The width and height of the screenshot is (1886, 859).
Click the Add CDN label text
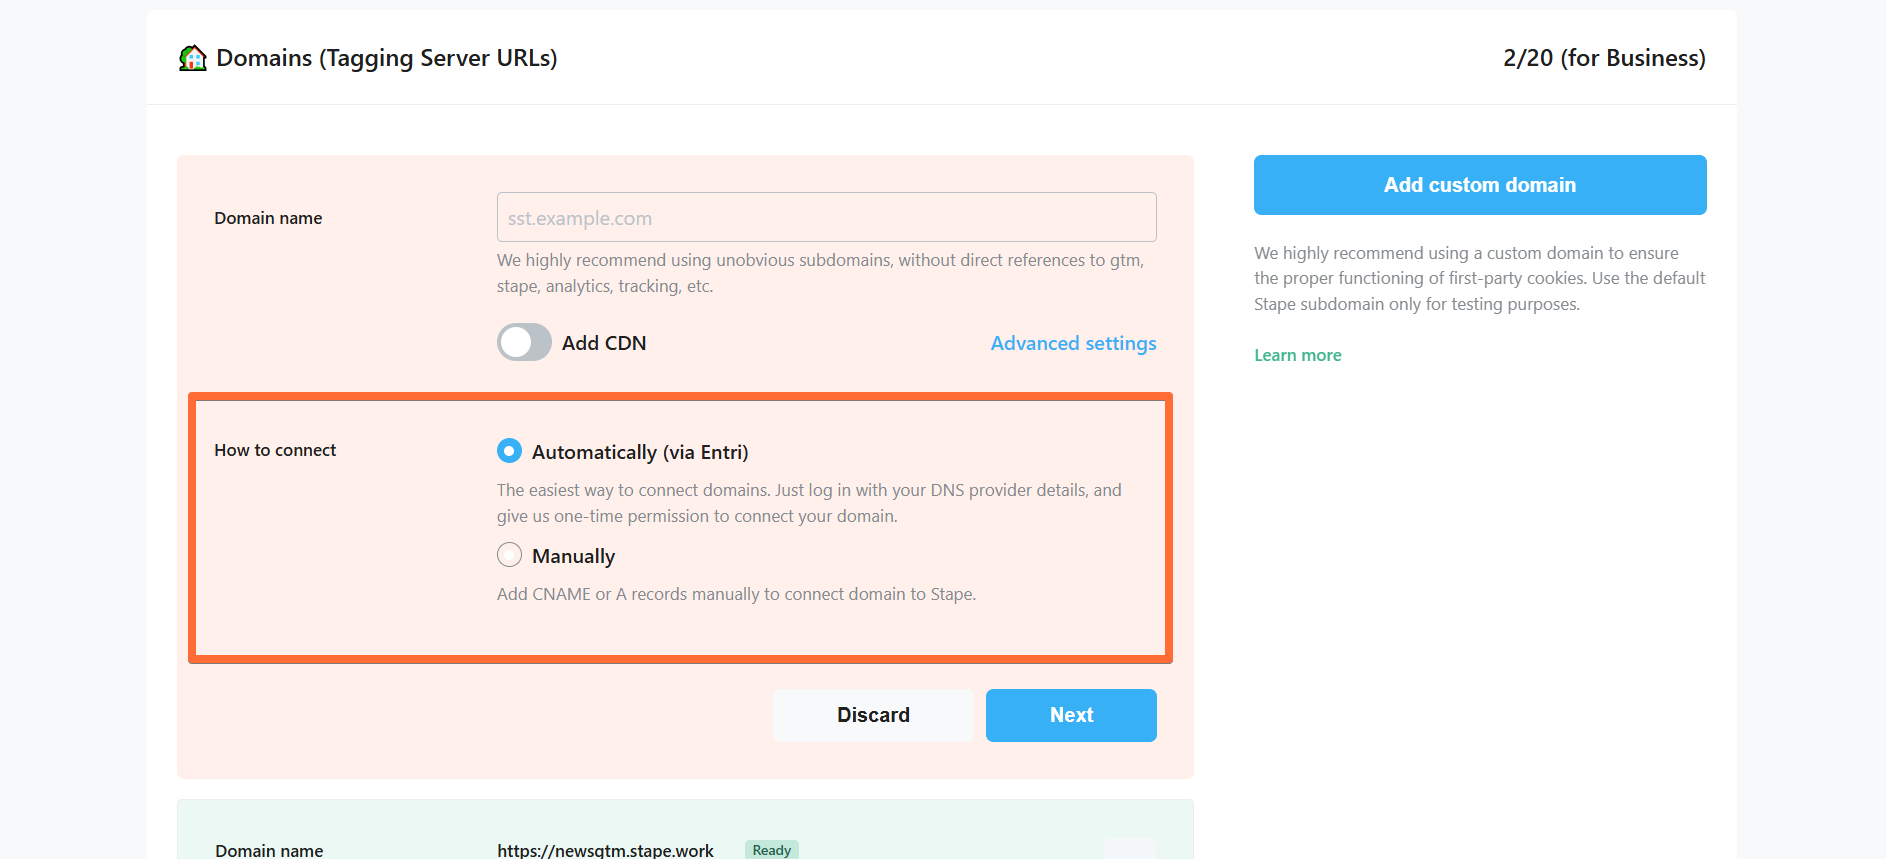(604, 343)
